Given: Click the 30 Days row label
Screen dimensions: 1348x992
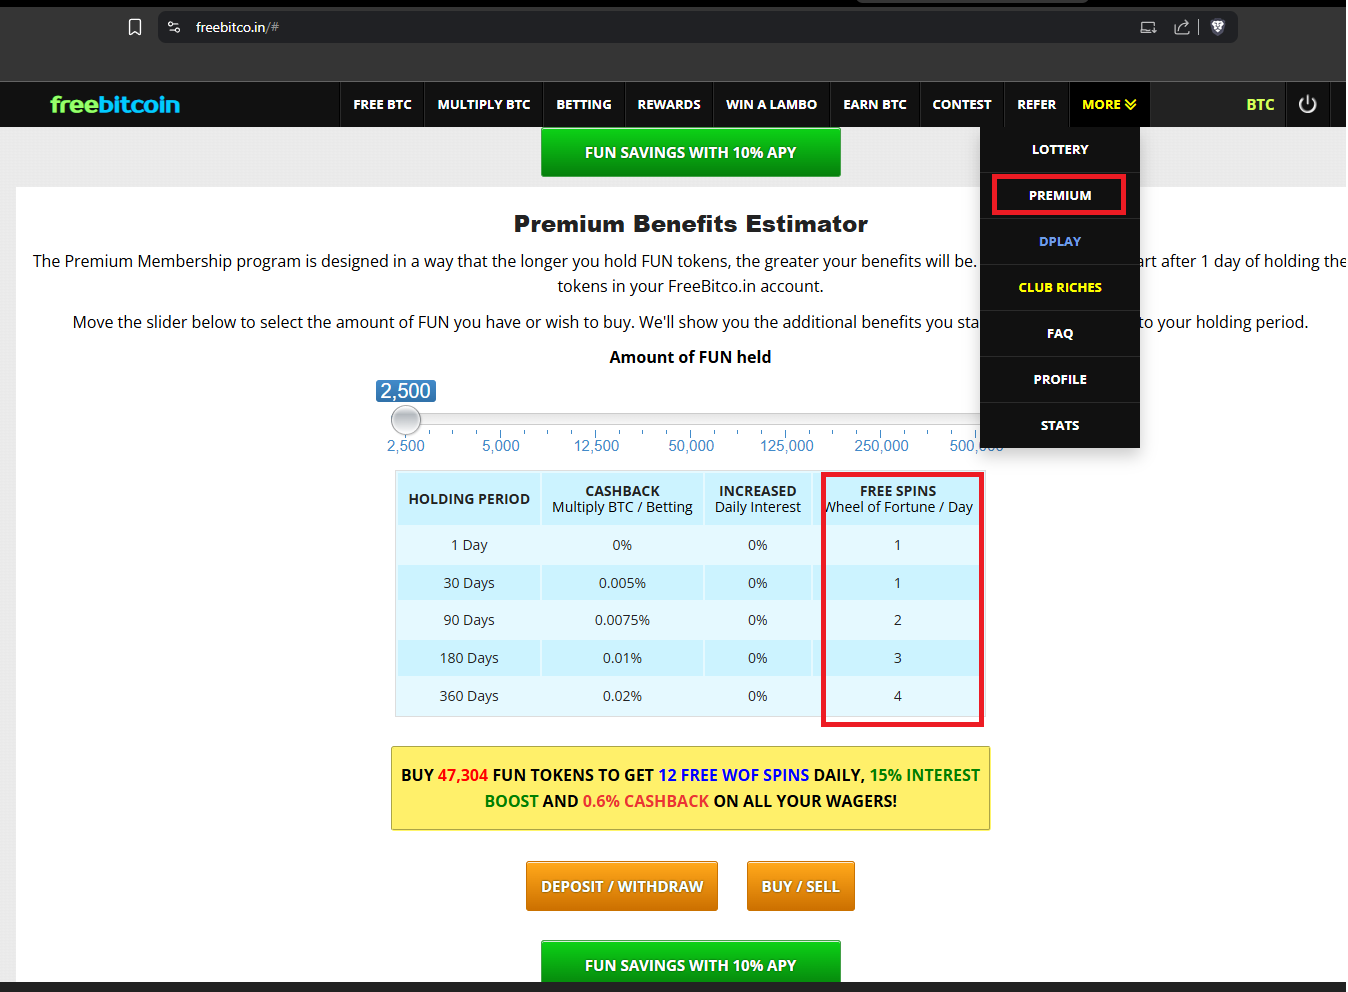Looking at the screenshot, I should coord(469,583).
